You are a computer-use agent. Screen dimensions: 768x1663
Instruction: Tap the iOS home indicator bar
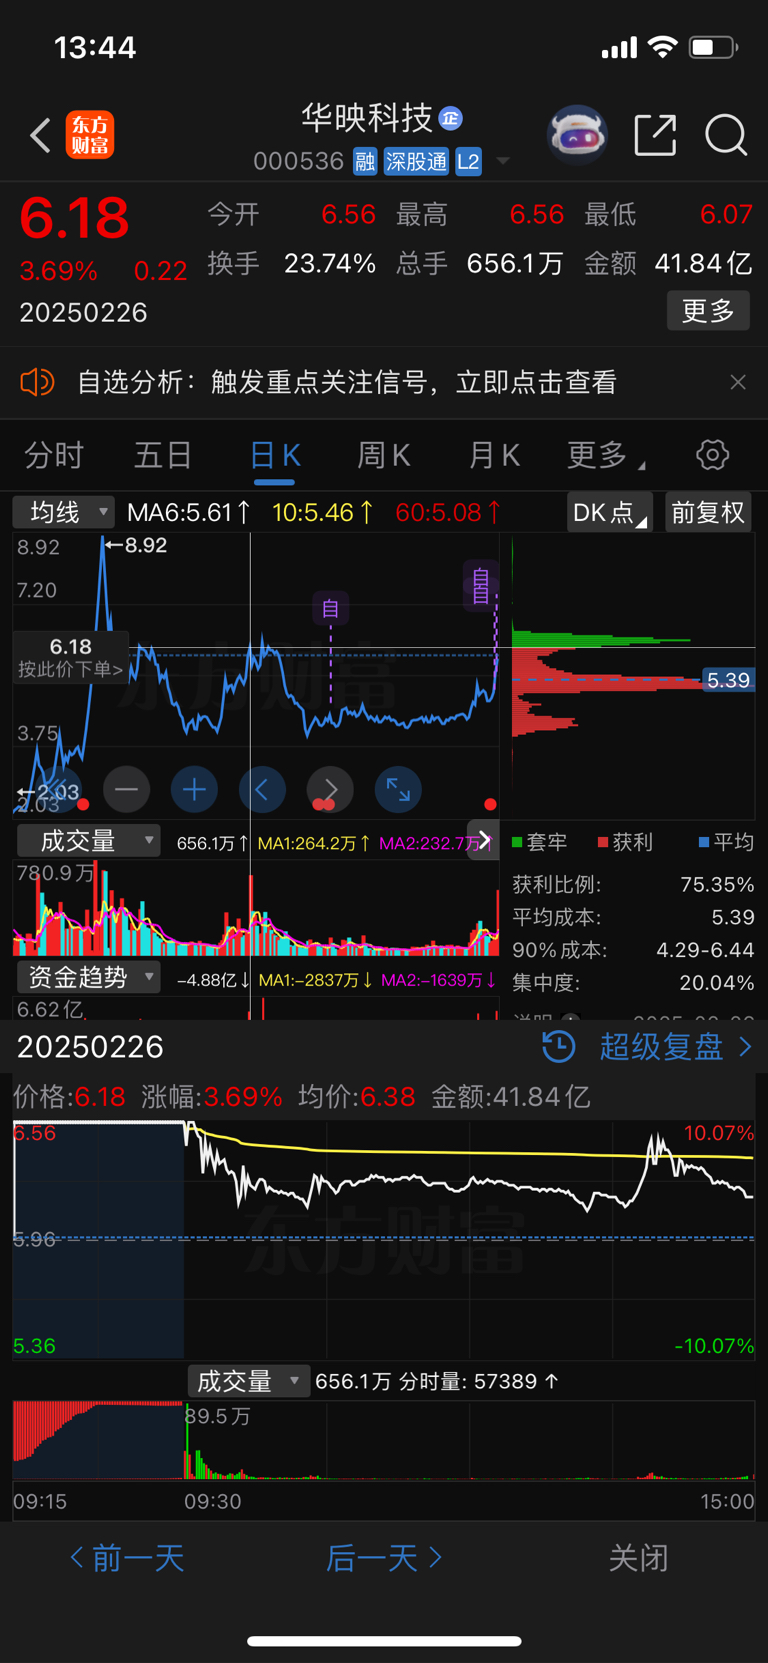click(384, 1641)
